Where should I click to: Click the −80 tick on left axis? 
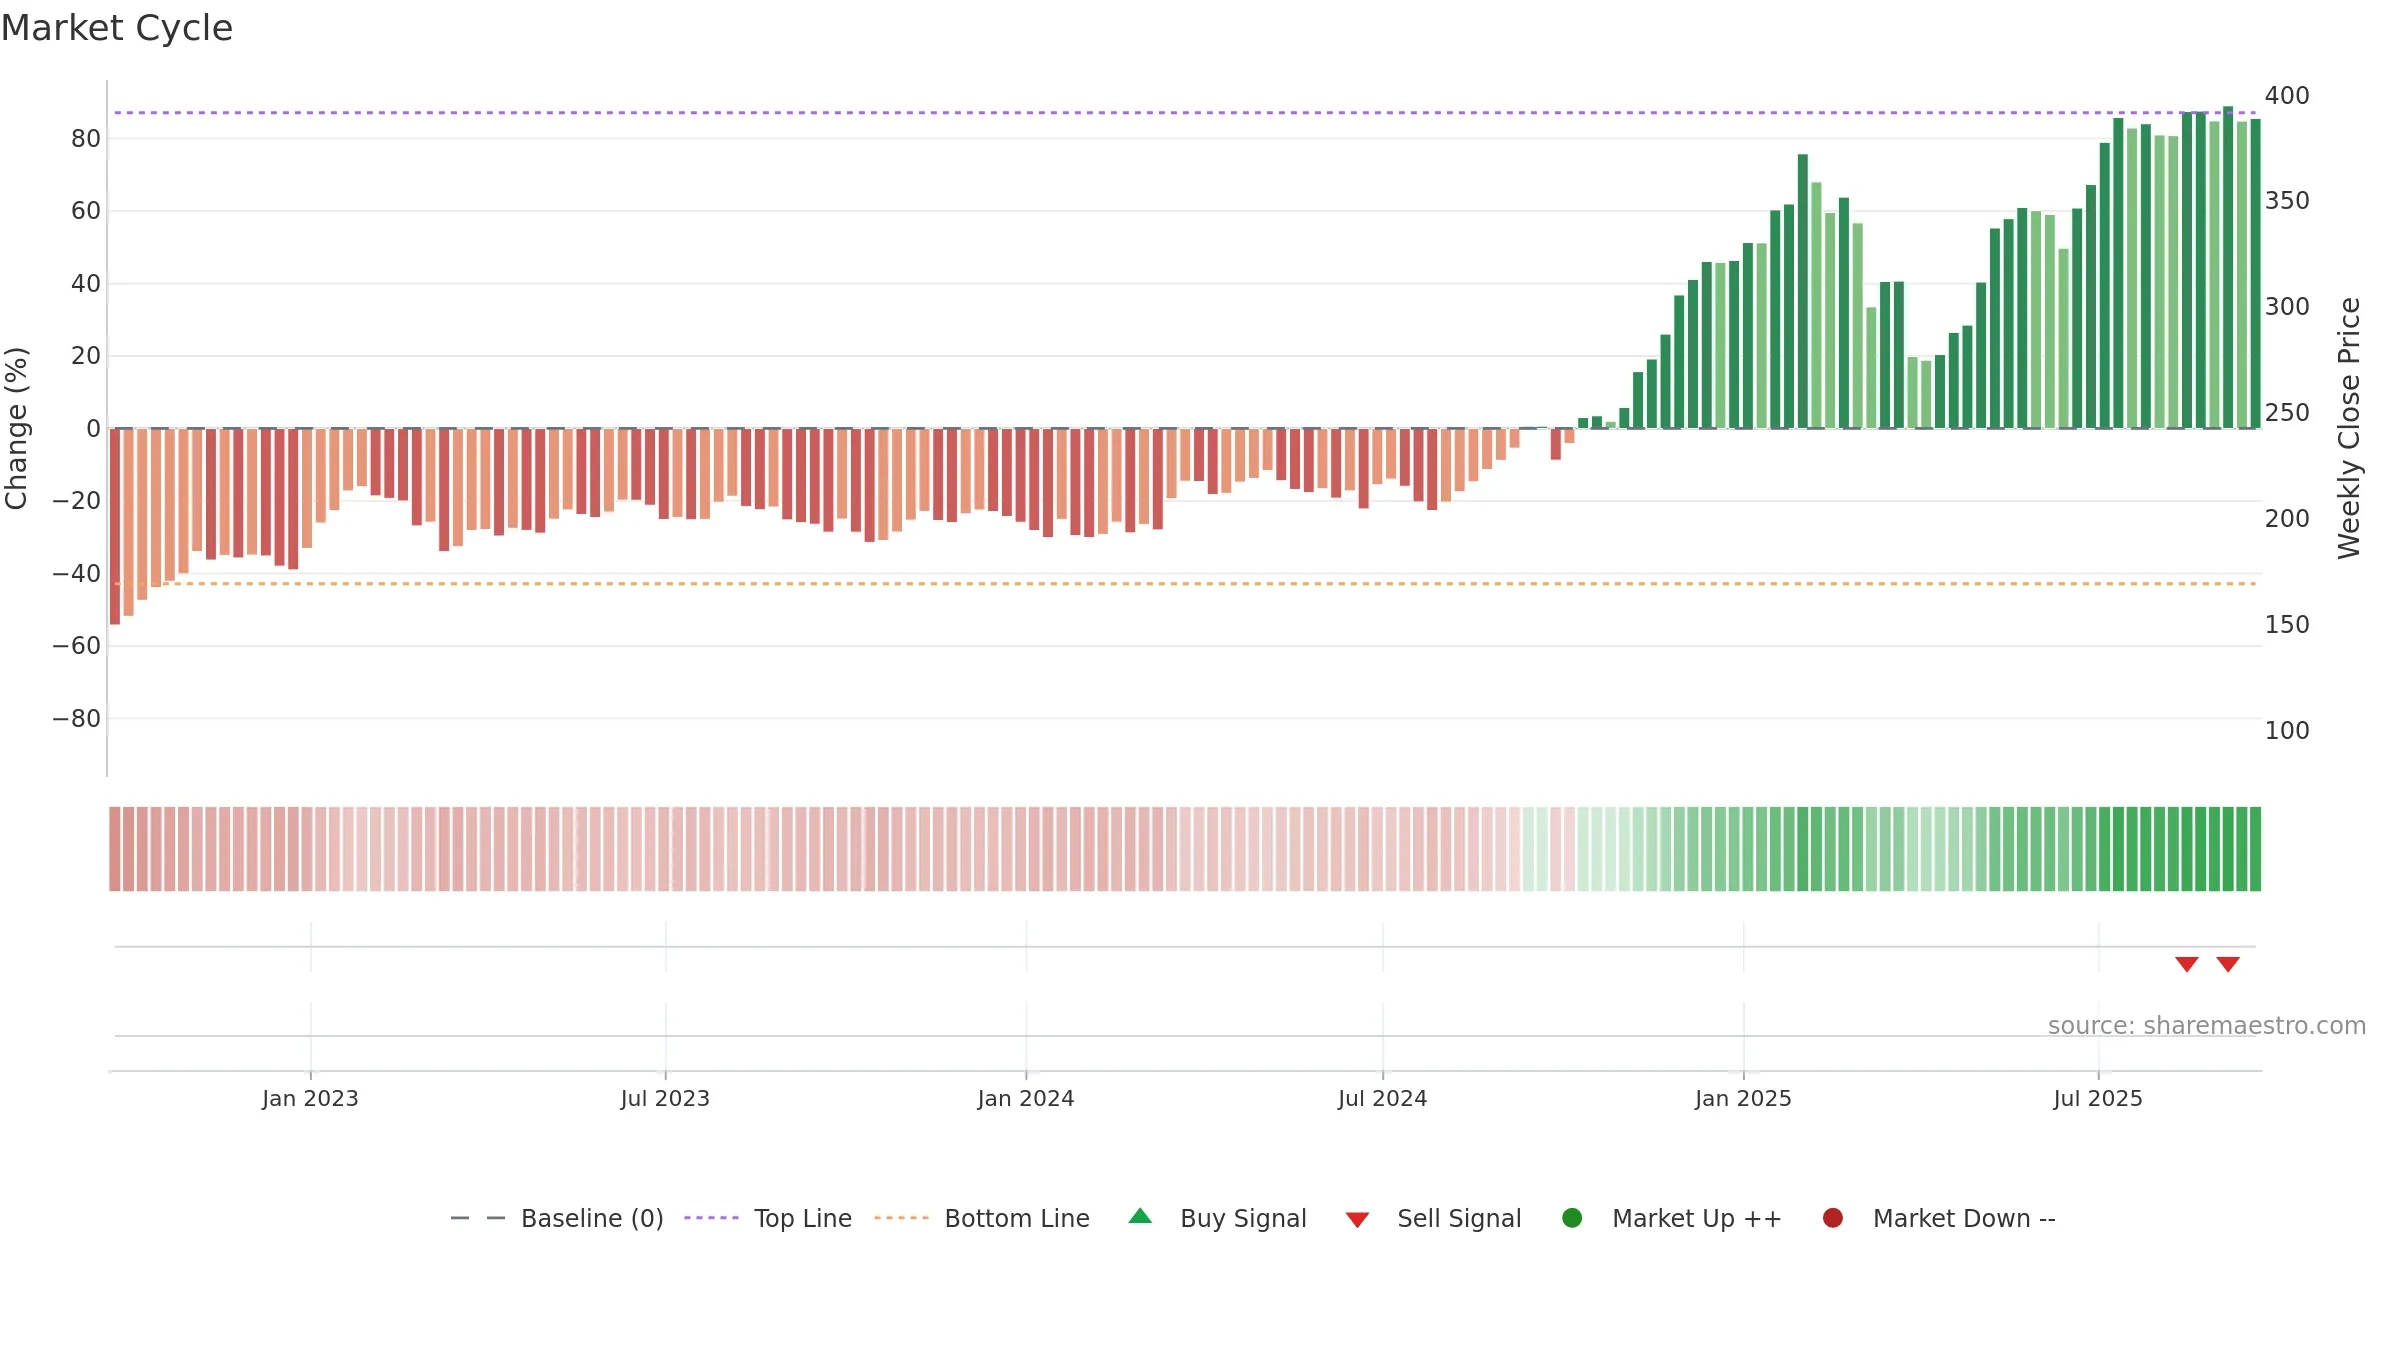coord(76,719)
